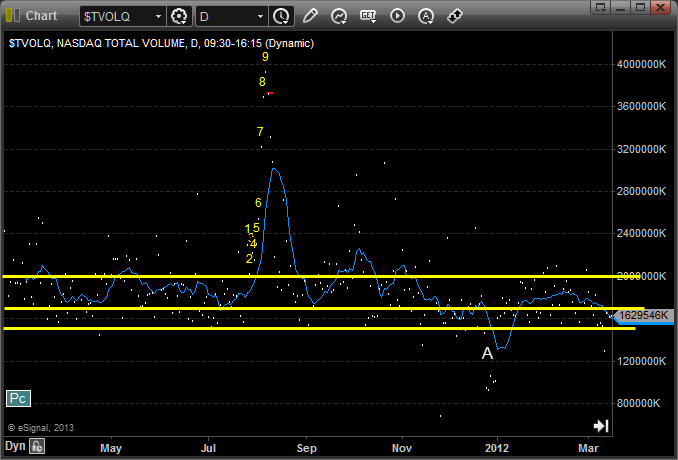Toggle the lock icon next to Dyn
Viewport: 678px width, 460px height.
pos(36,446)
